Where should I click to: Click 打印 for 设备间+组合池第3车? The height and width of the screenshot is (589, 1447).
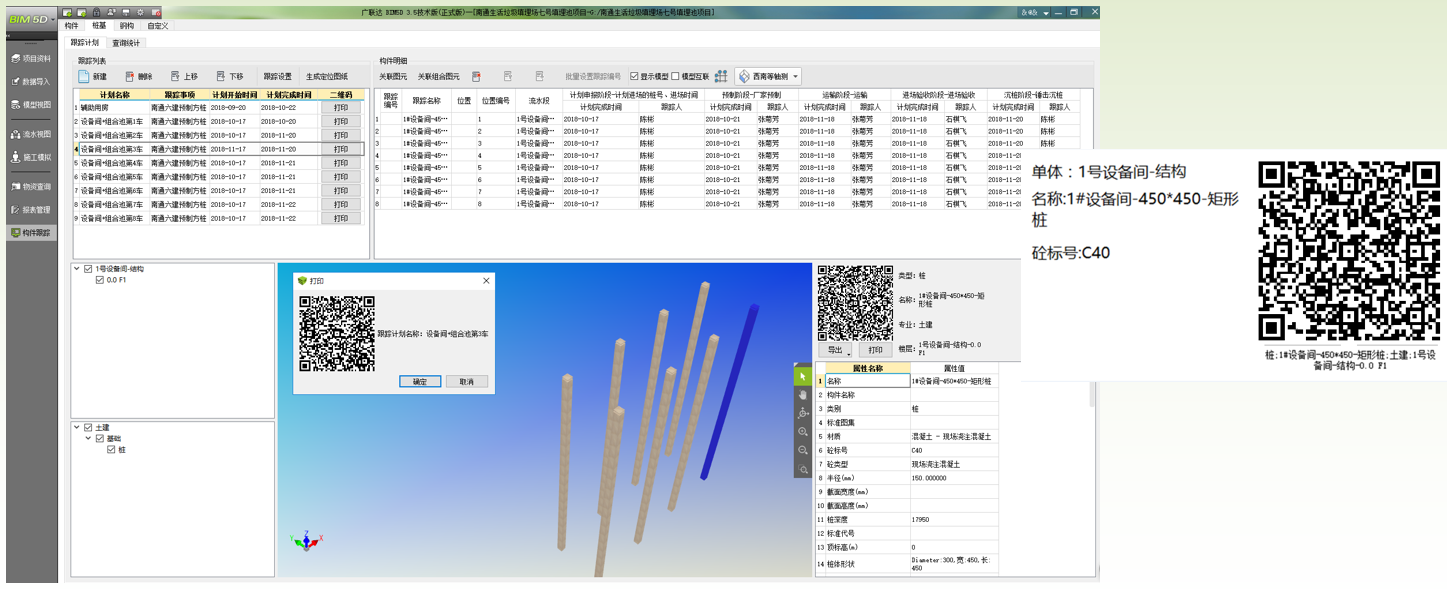coord(341,149)
